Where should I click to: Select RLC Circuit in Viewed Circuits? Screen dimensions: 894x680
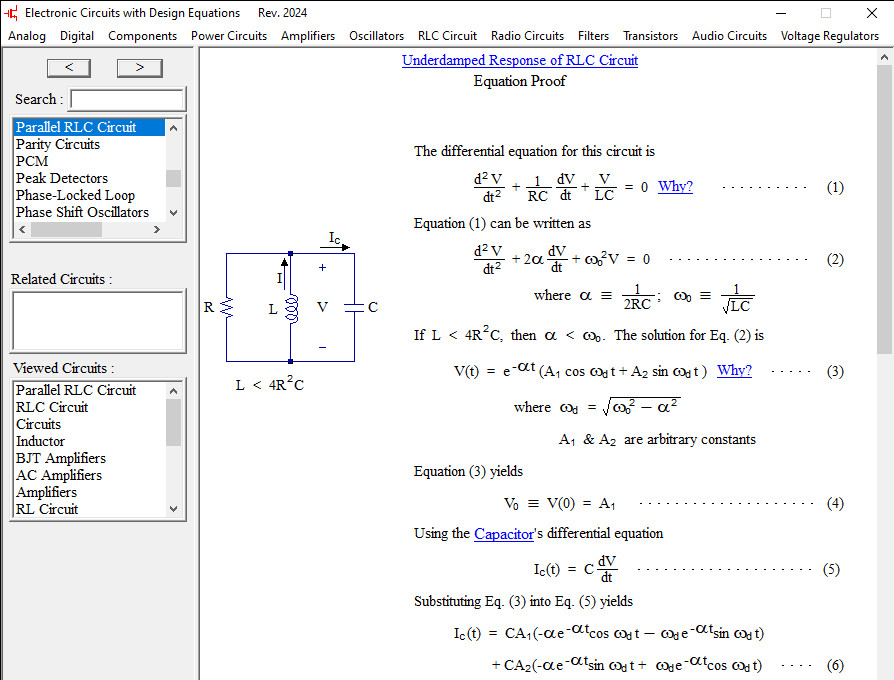[x=89, y=408]
